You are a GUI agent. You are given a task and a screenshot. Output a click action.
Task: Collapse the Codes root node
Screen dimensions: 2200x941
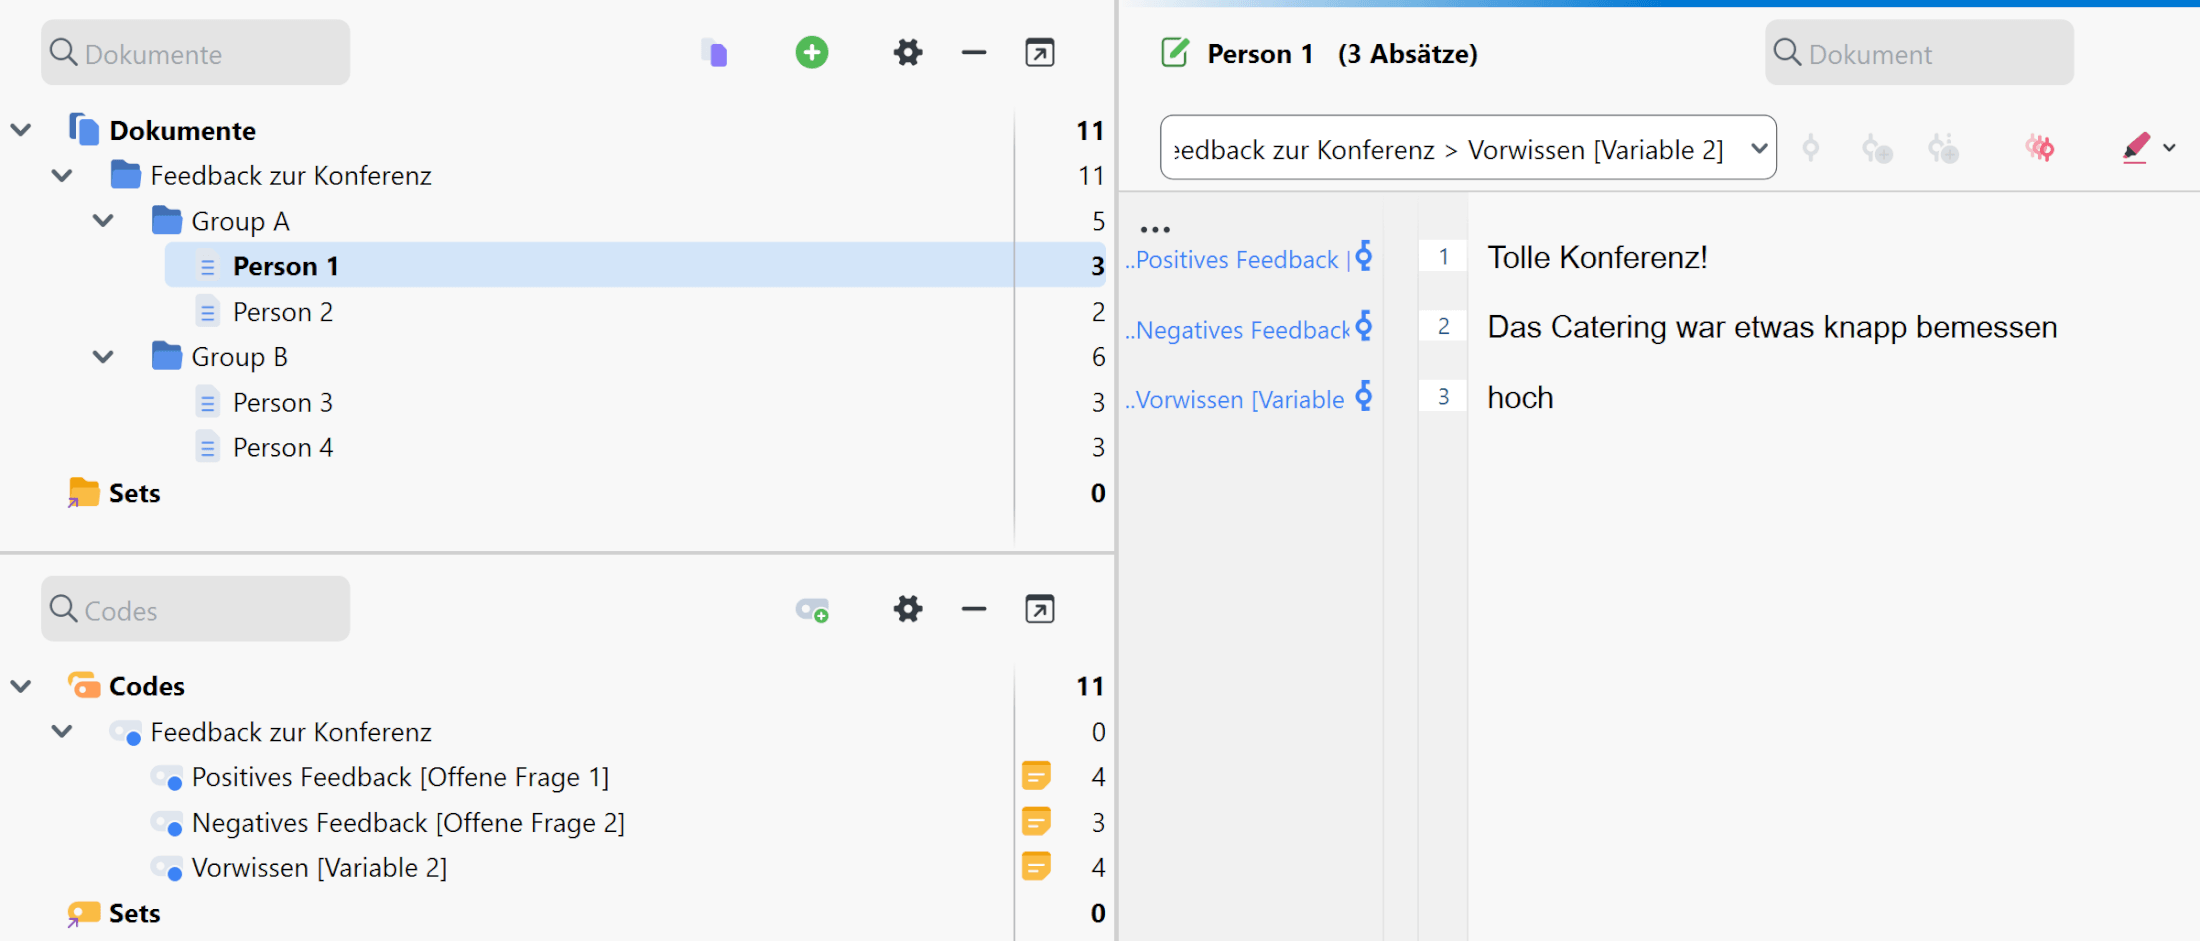[21, 686]
